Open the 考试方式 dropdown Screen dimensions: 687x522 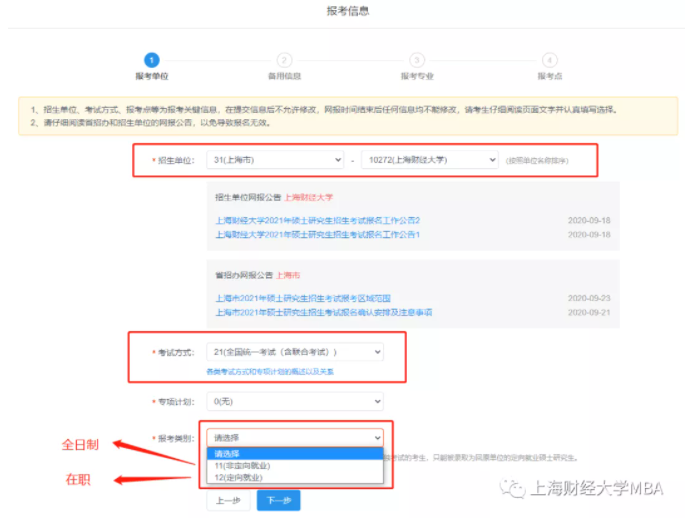(x=295, y=352)
